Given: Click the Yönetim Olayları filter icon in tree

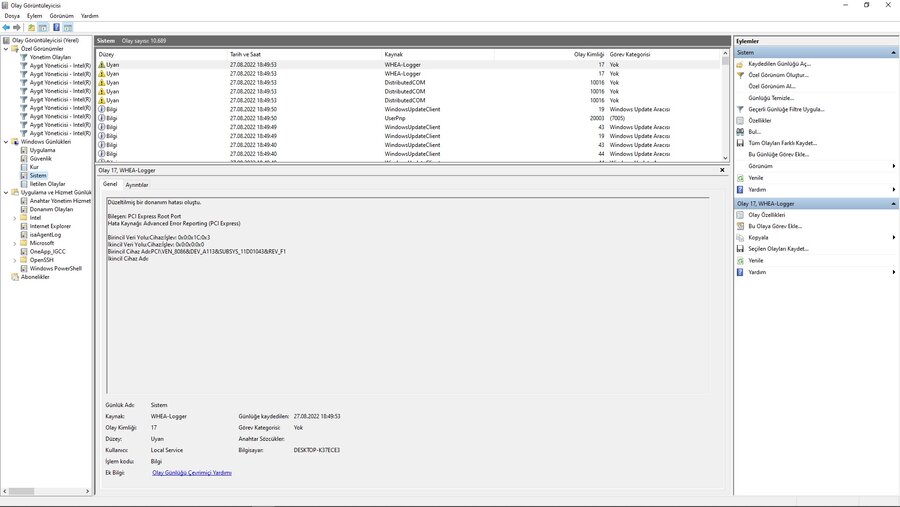Looking at the screenshot, I should [x=24, y=57].
